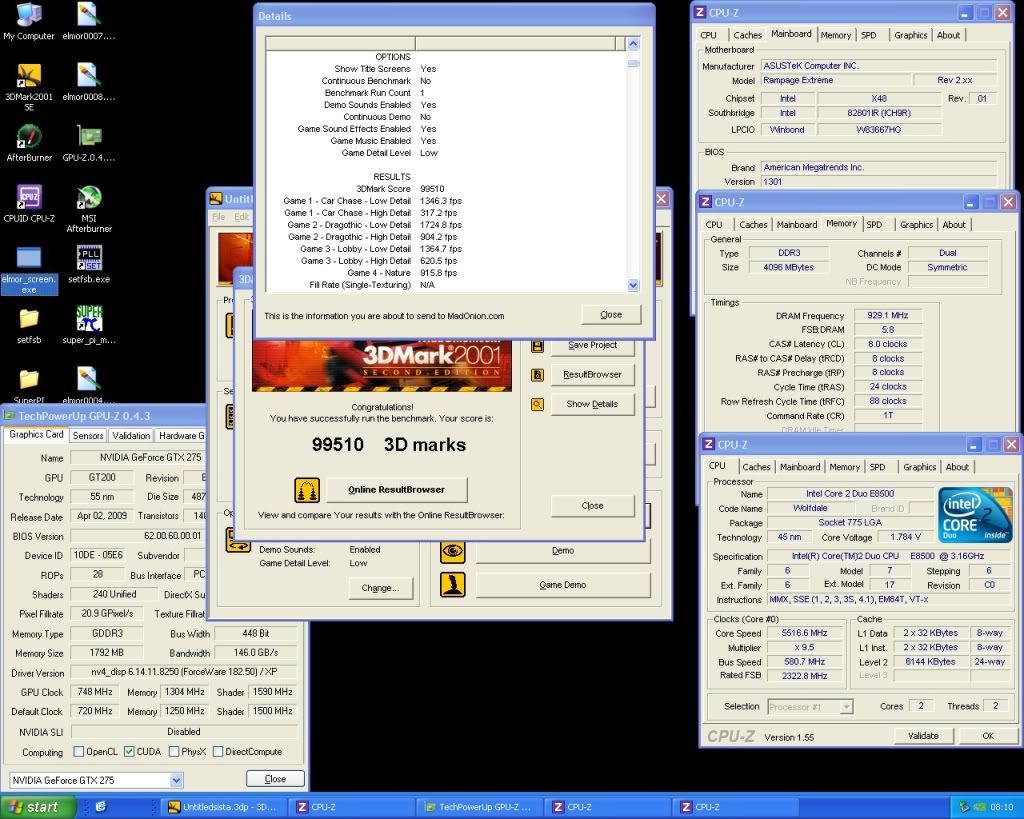Viewport: 1024px width, 819px height.
Task: Open the GPU-Z.0.4 desktop icon
Action: 89,138
